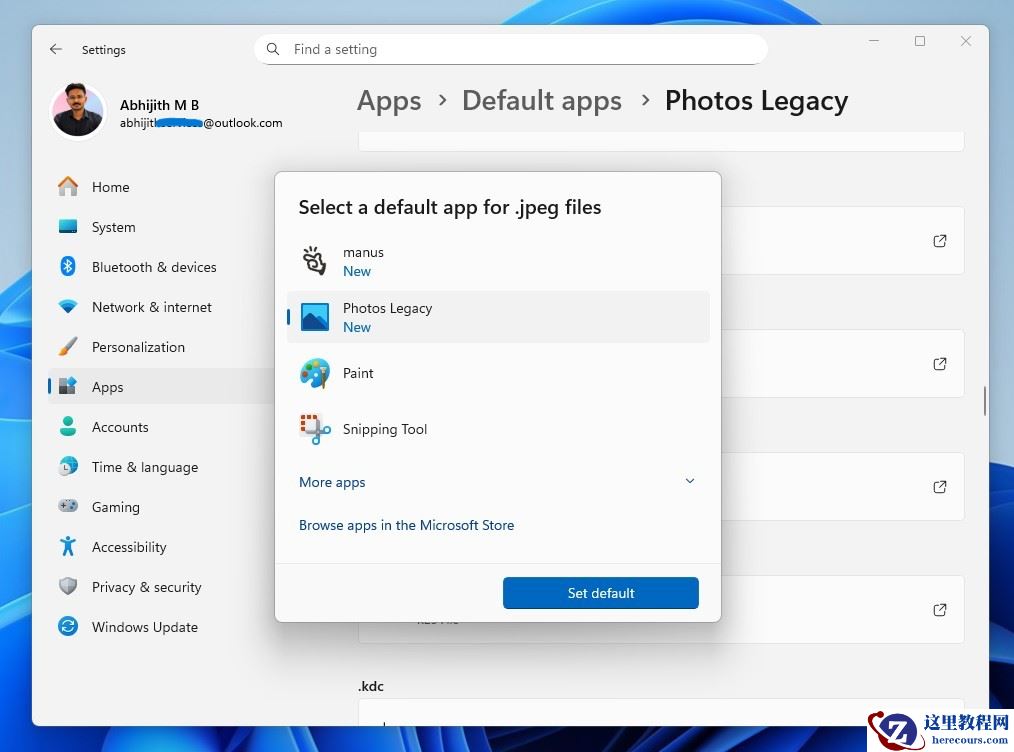Go to Personalization settings

pyautogui.click(x=138, y=347)
